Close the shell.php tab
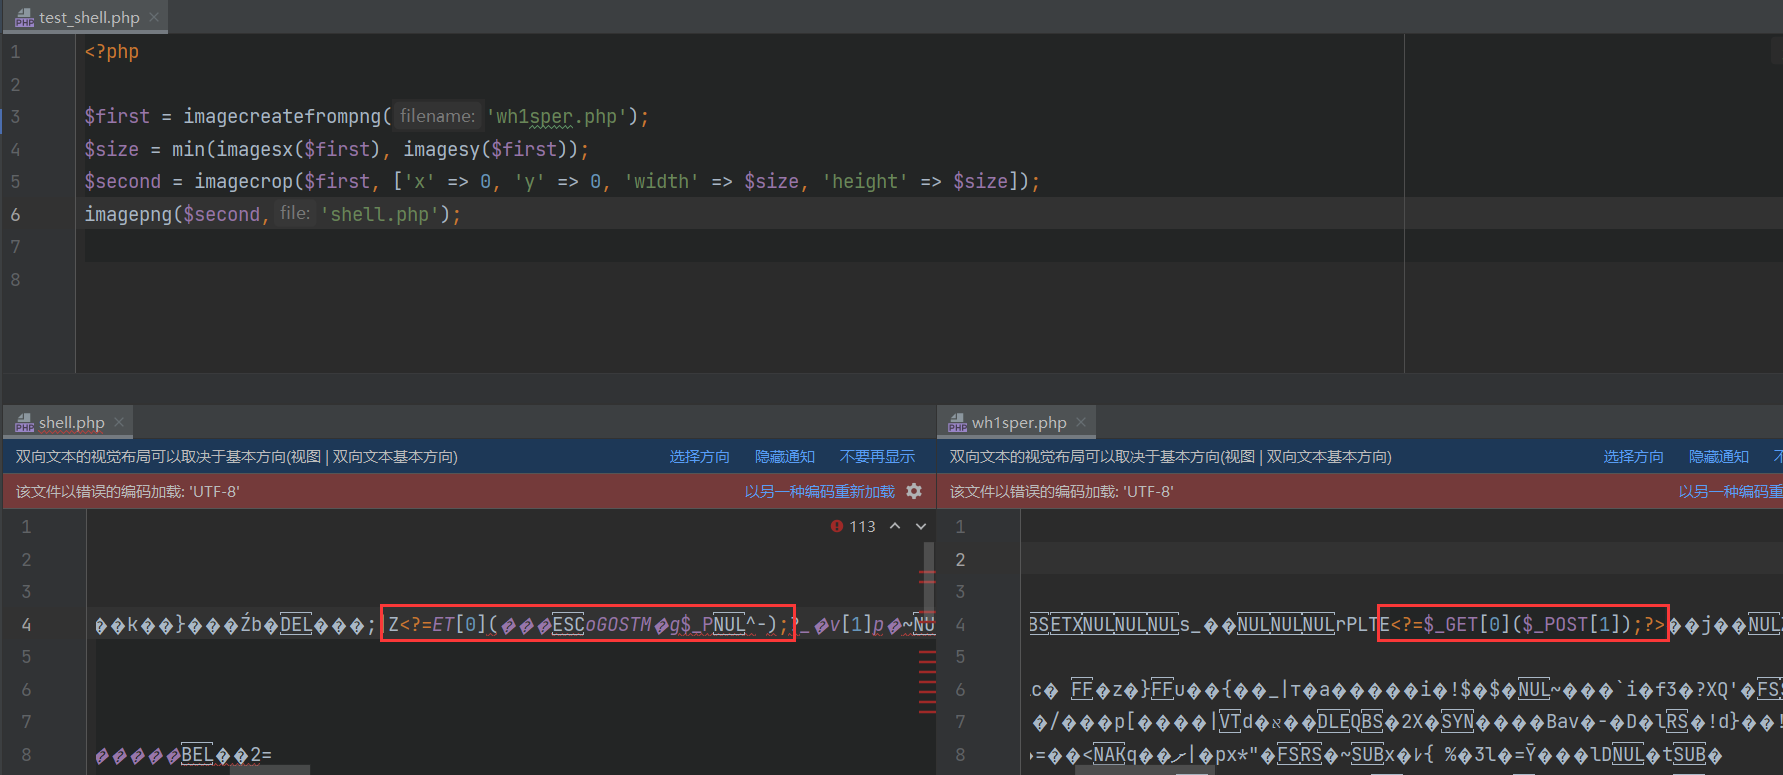 pyautogui.click(x=119, y=422)
